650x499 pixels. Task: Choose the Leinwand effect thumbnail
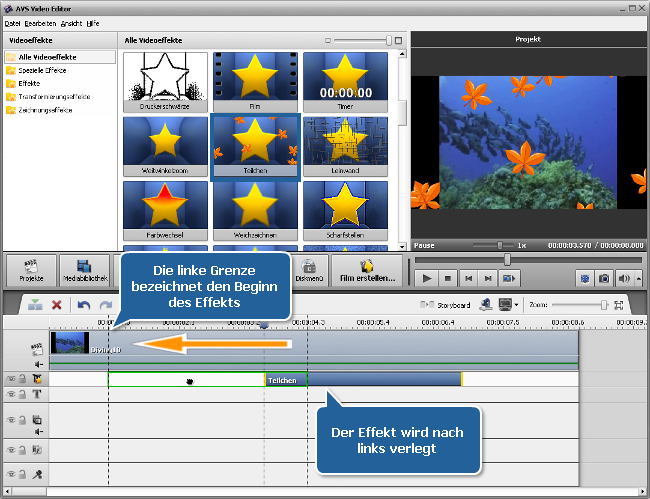click(x=345, y=146)
